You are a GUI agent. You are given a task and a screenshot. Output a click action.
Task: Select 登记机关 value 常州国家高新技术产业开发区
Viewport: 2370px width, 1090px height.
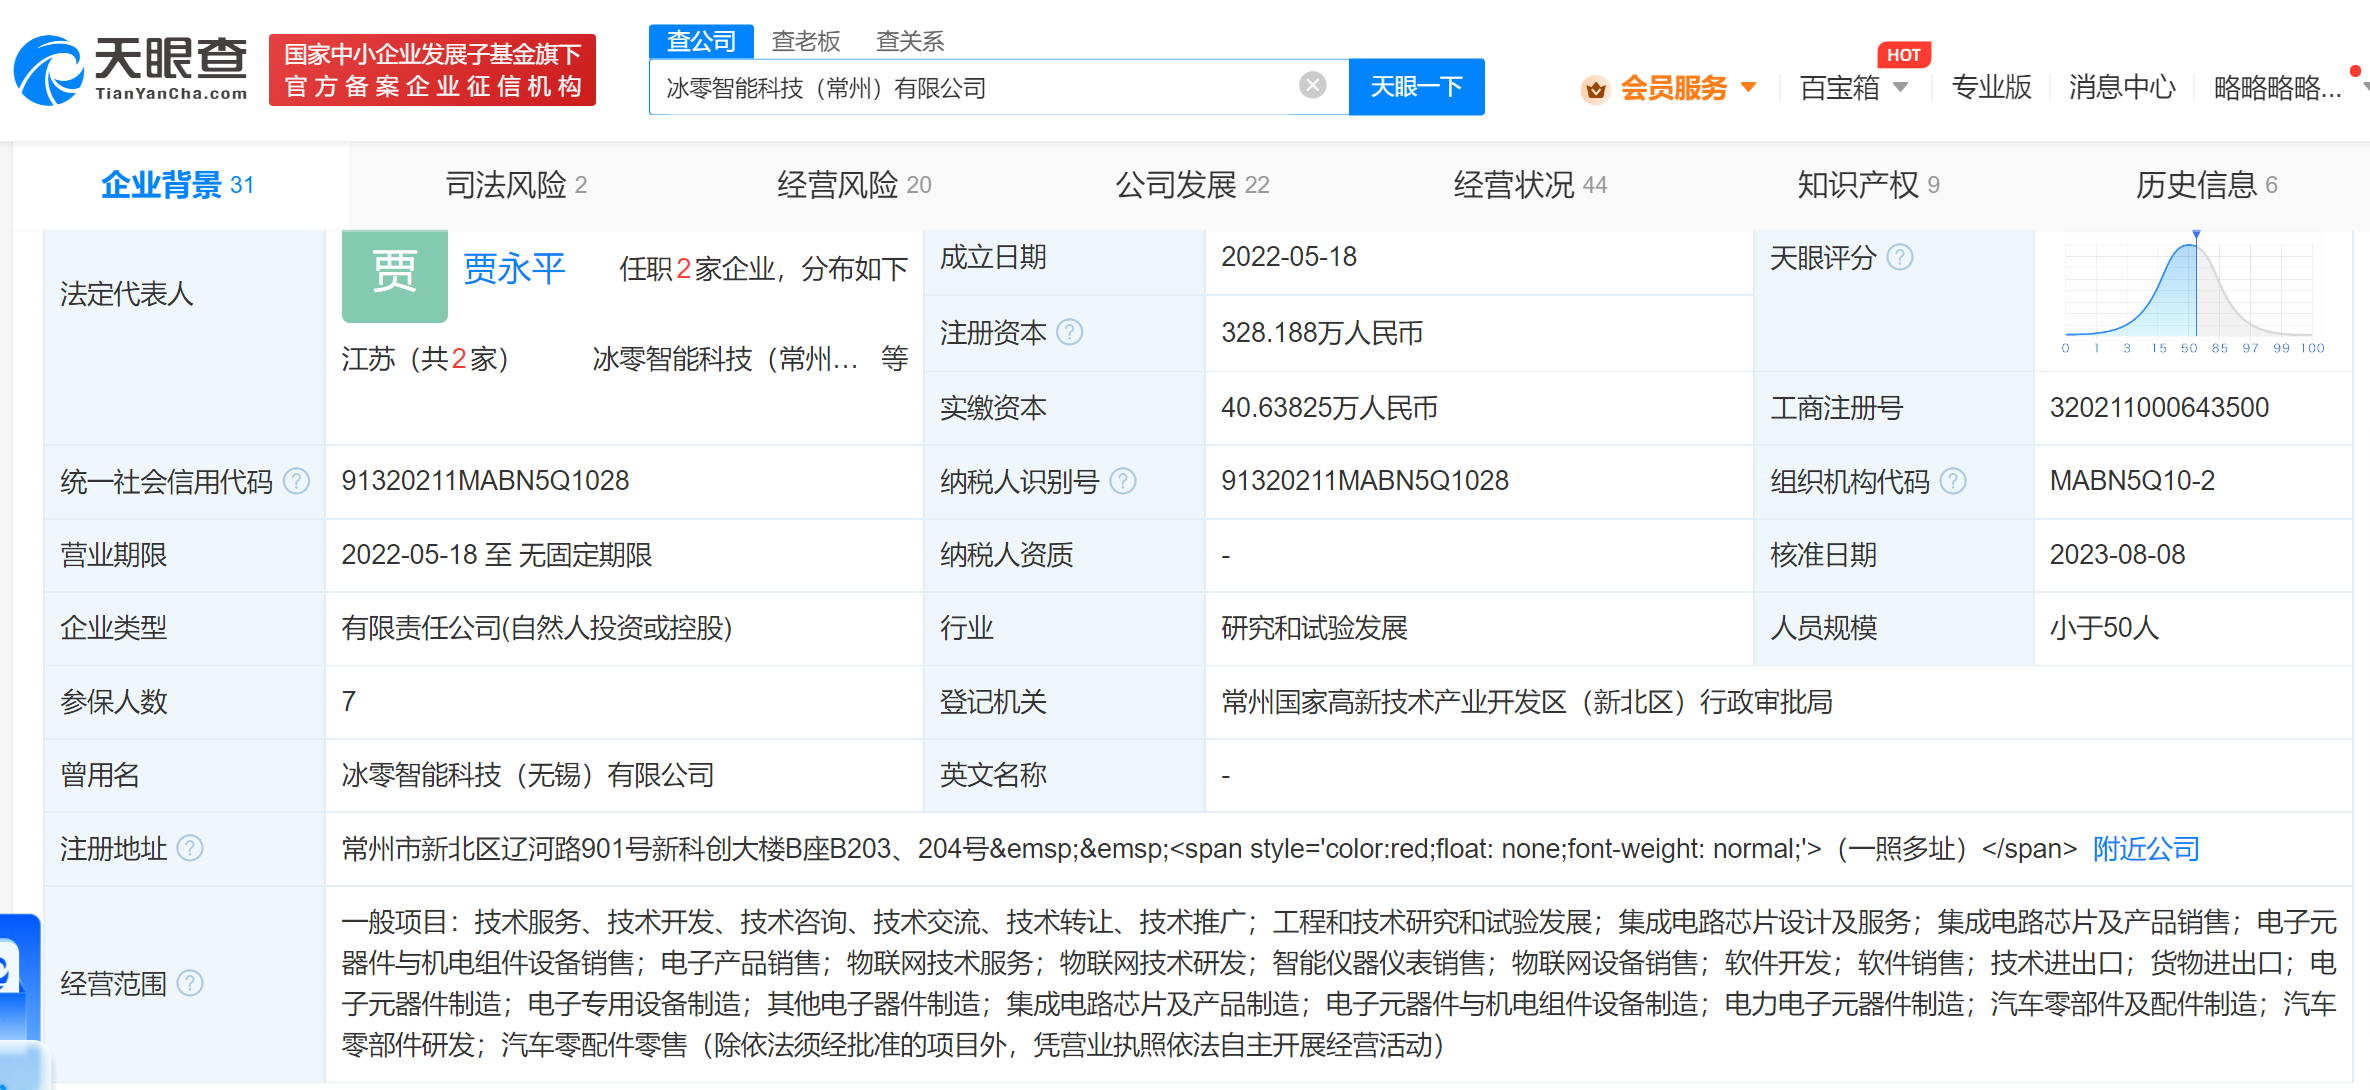click(1527, 702)
